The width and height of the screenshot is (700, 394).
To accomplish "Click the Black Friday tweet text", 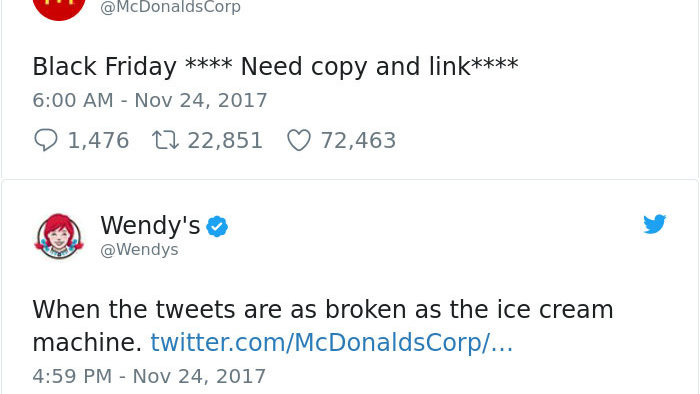I will [275, 67].
